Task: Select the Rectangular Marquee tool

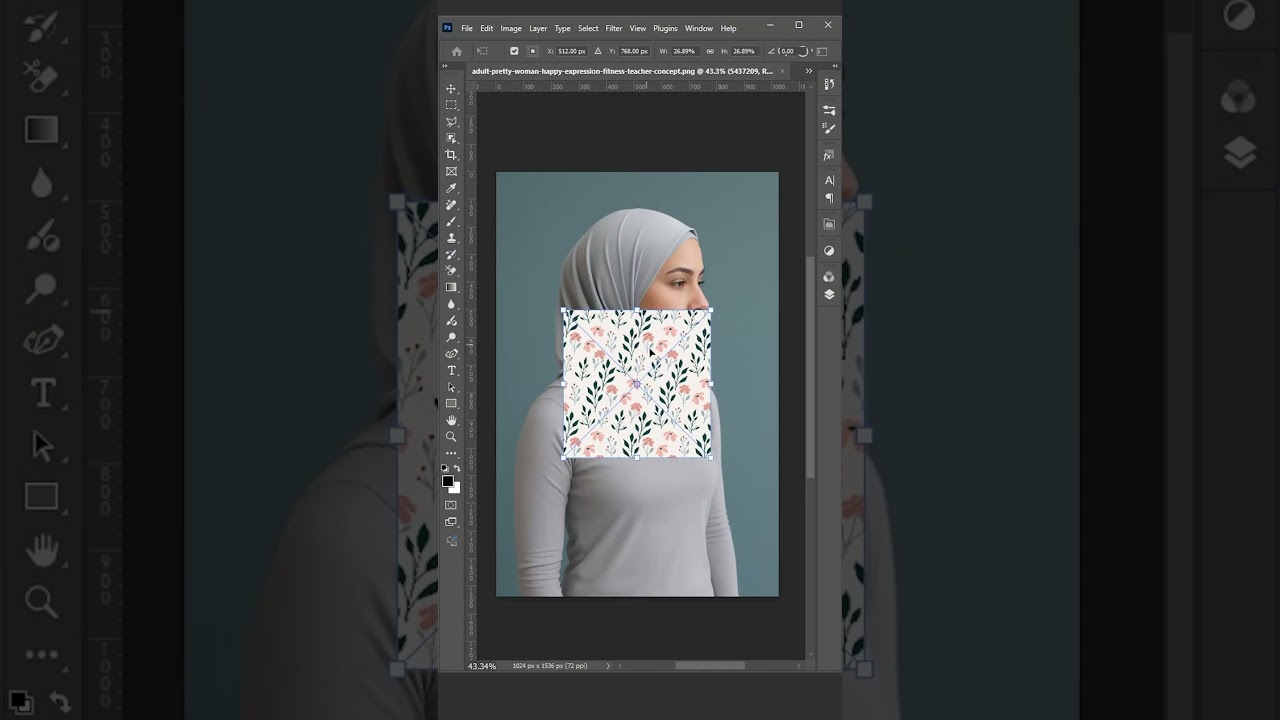Action: (x=451, y=105)
